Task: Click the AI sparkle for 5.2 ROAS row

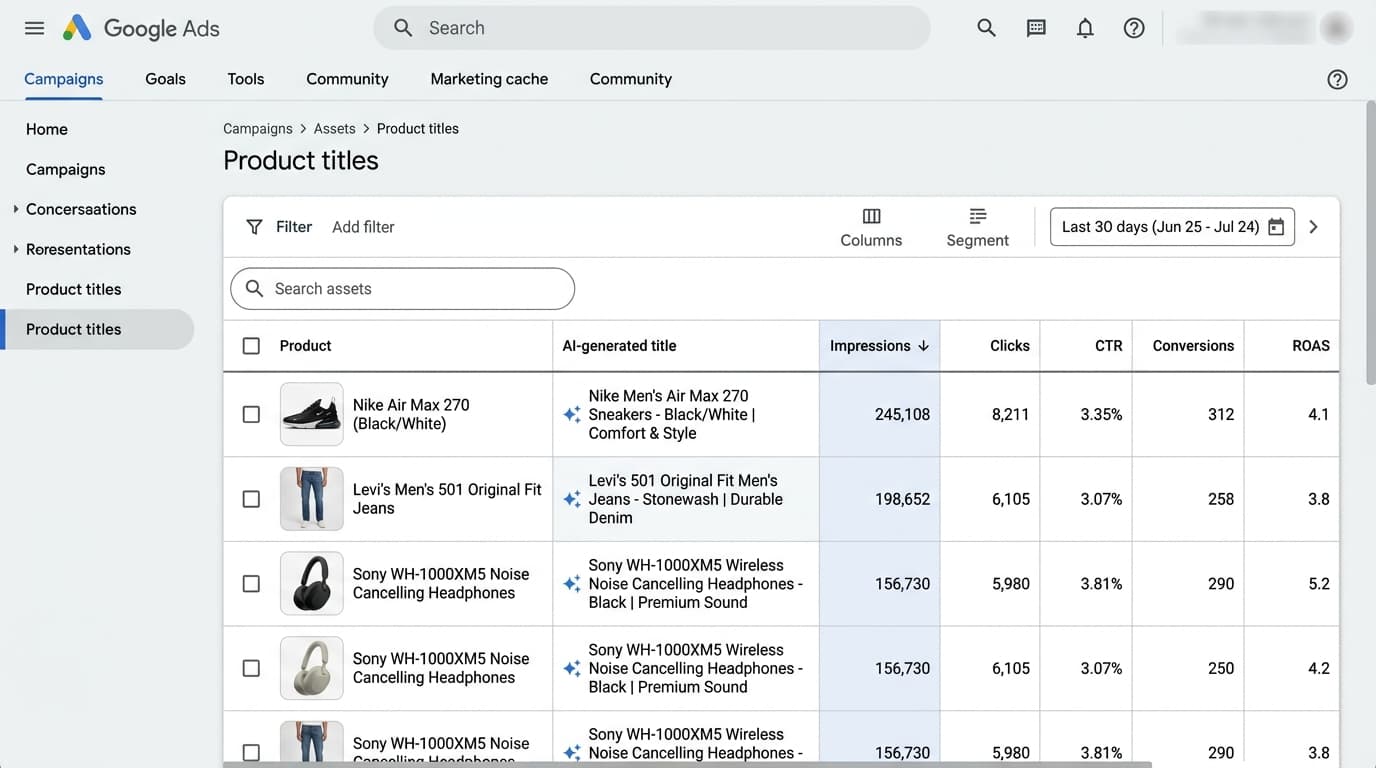Action: [572, 584]
